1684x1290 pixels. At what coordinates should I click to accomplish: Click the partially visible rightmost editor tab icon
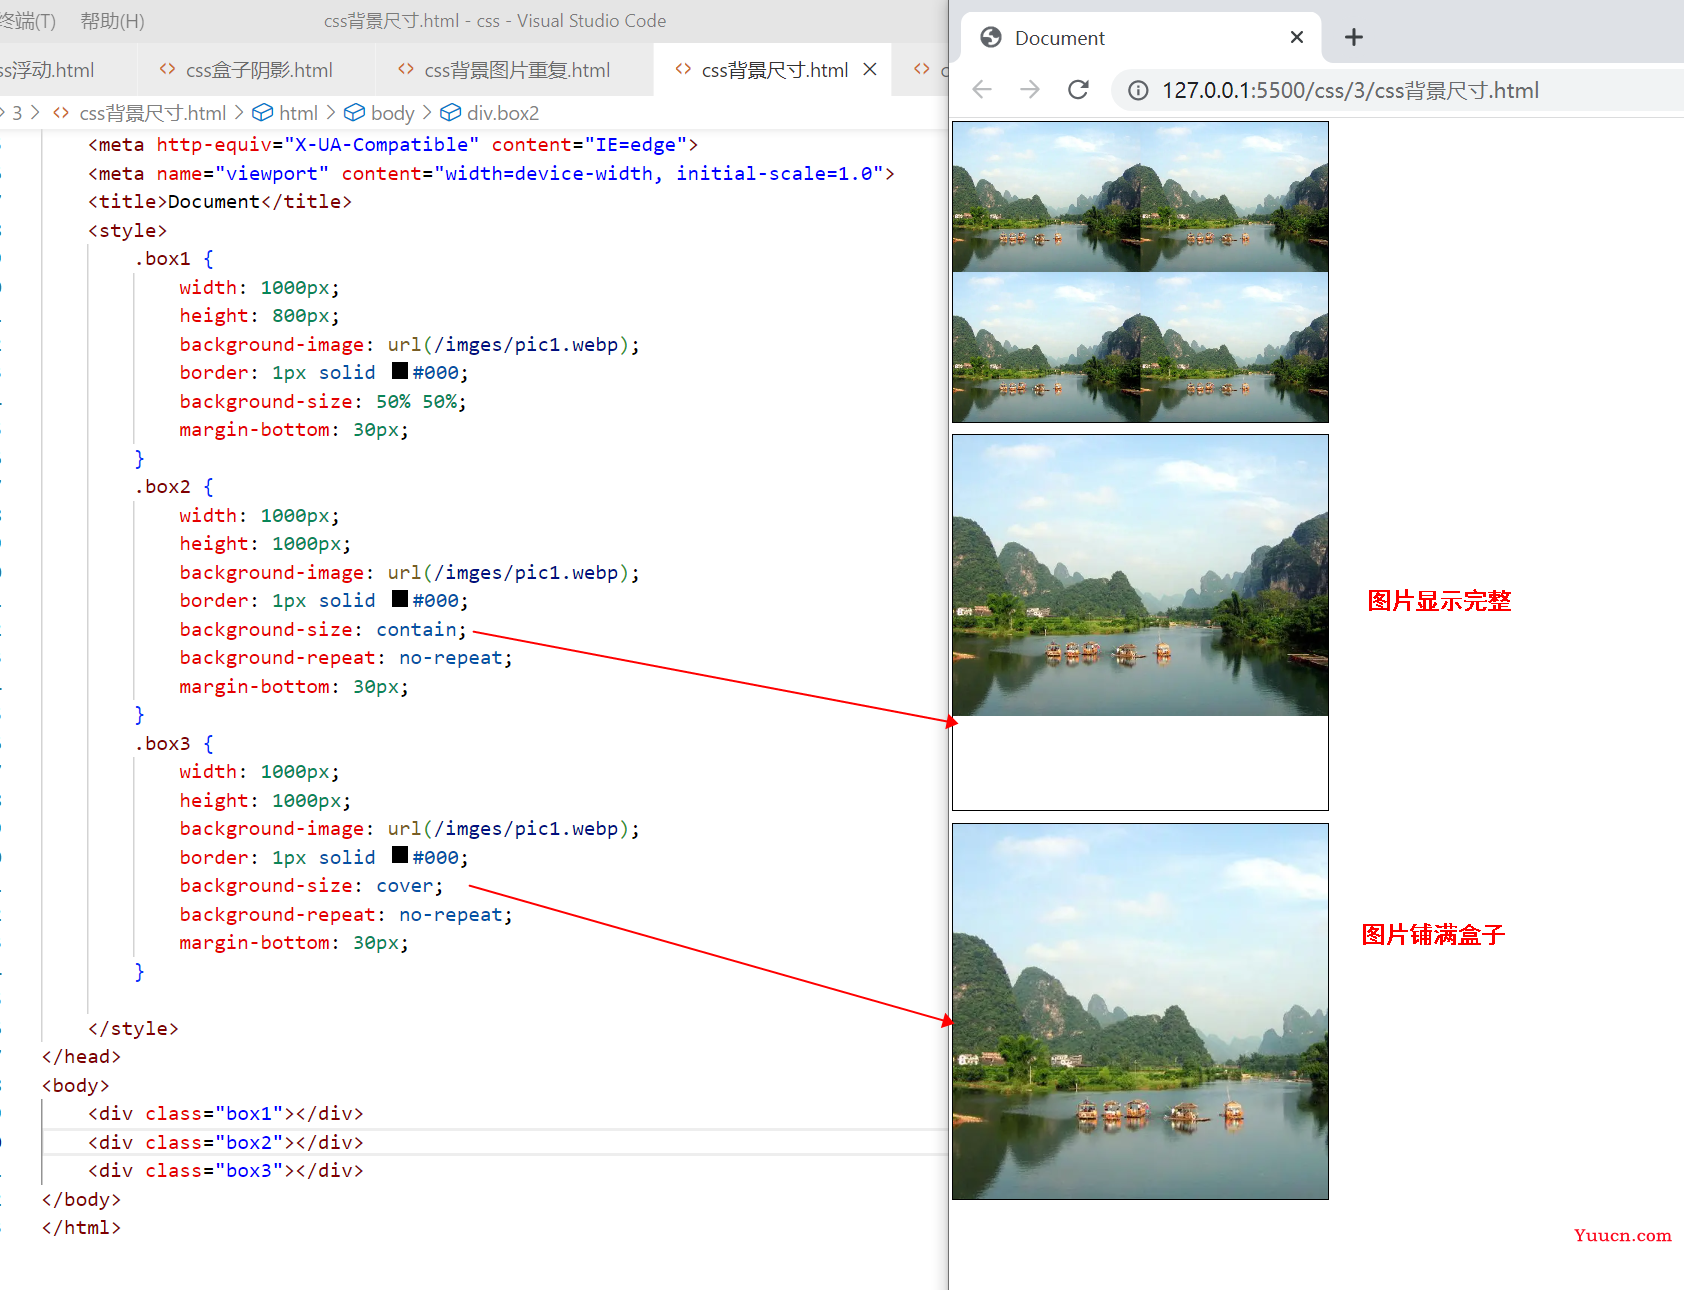[x=922, y=69]
